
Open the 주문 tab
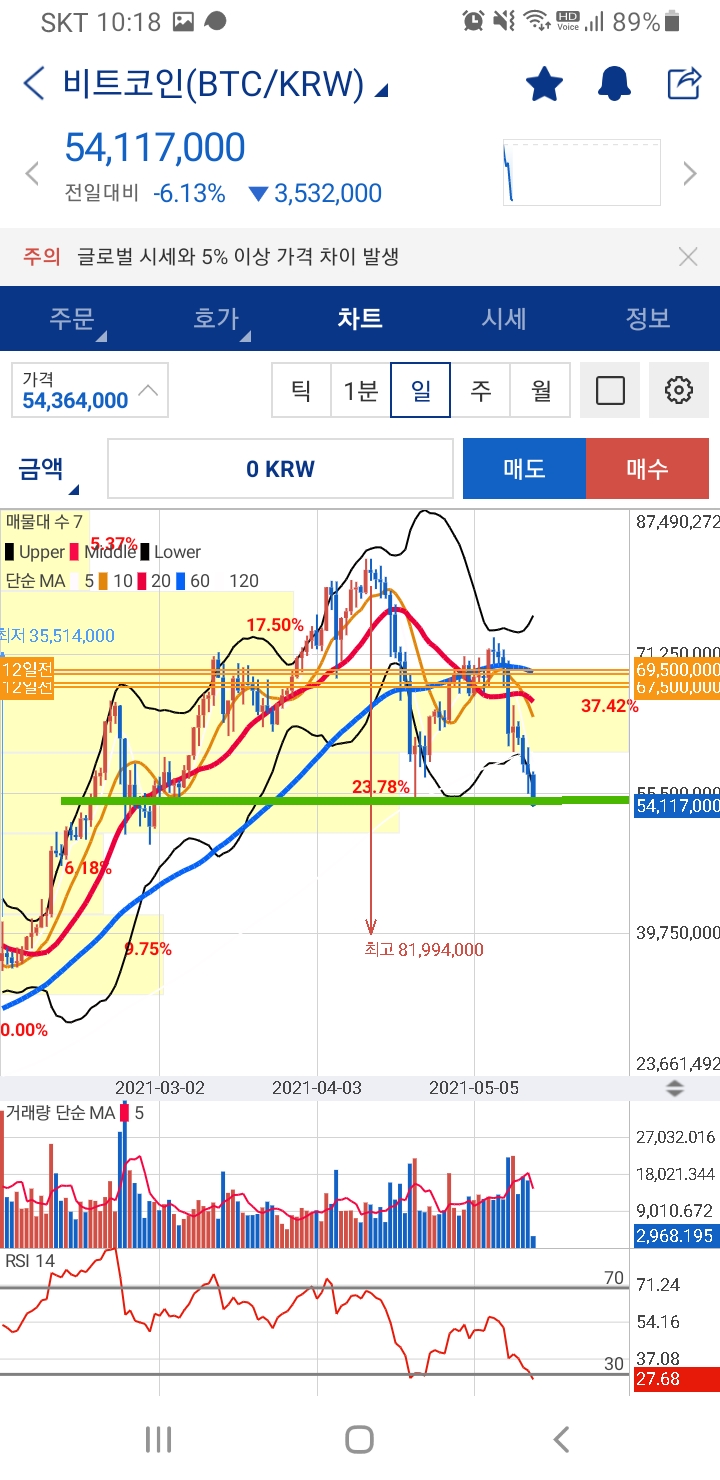72,319
